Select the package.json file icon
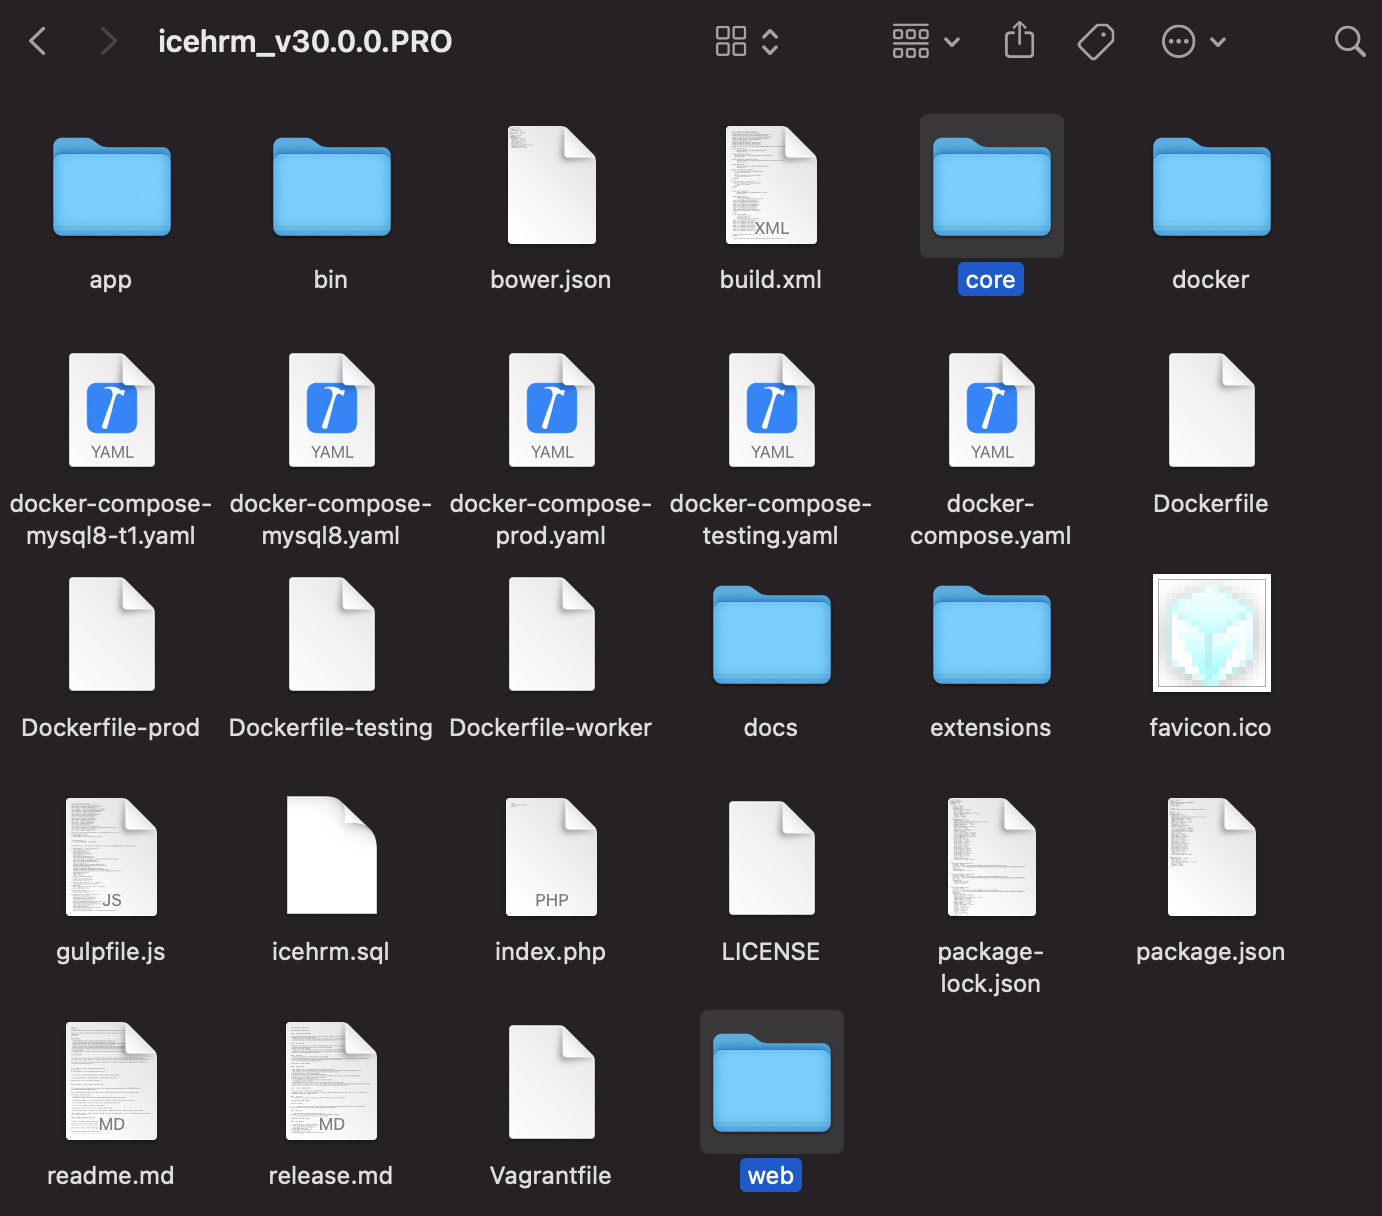Screen dimensions: 1382x1216 [1211, 857]
